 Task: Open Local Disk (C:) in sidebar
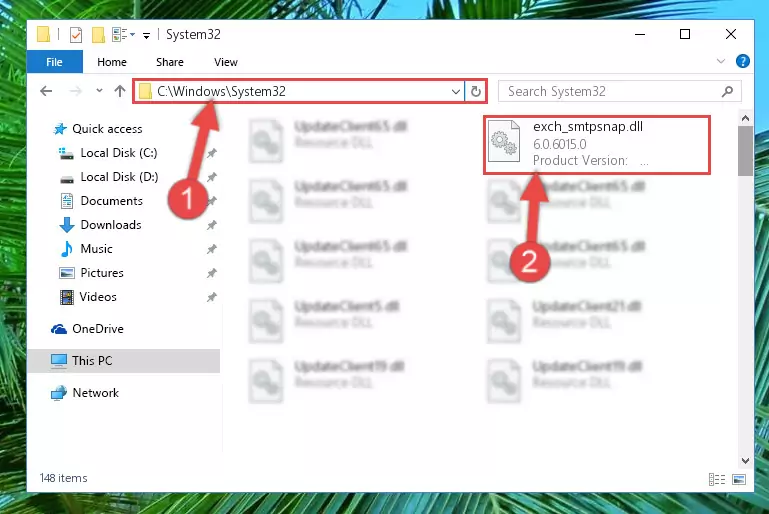point(108,153)
